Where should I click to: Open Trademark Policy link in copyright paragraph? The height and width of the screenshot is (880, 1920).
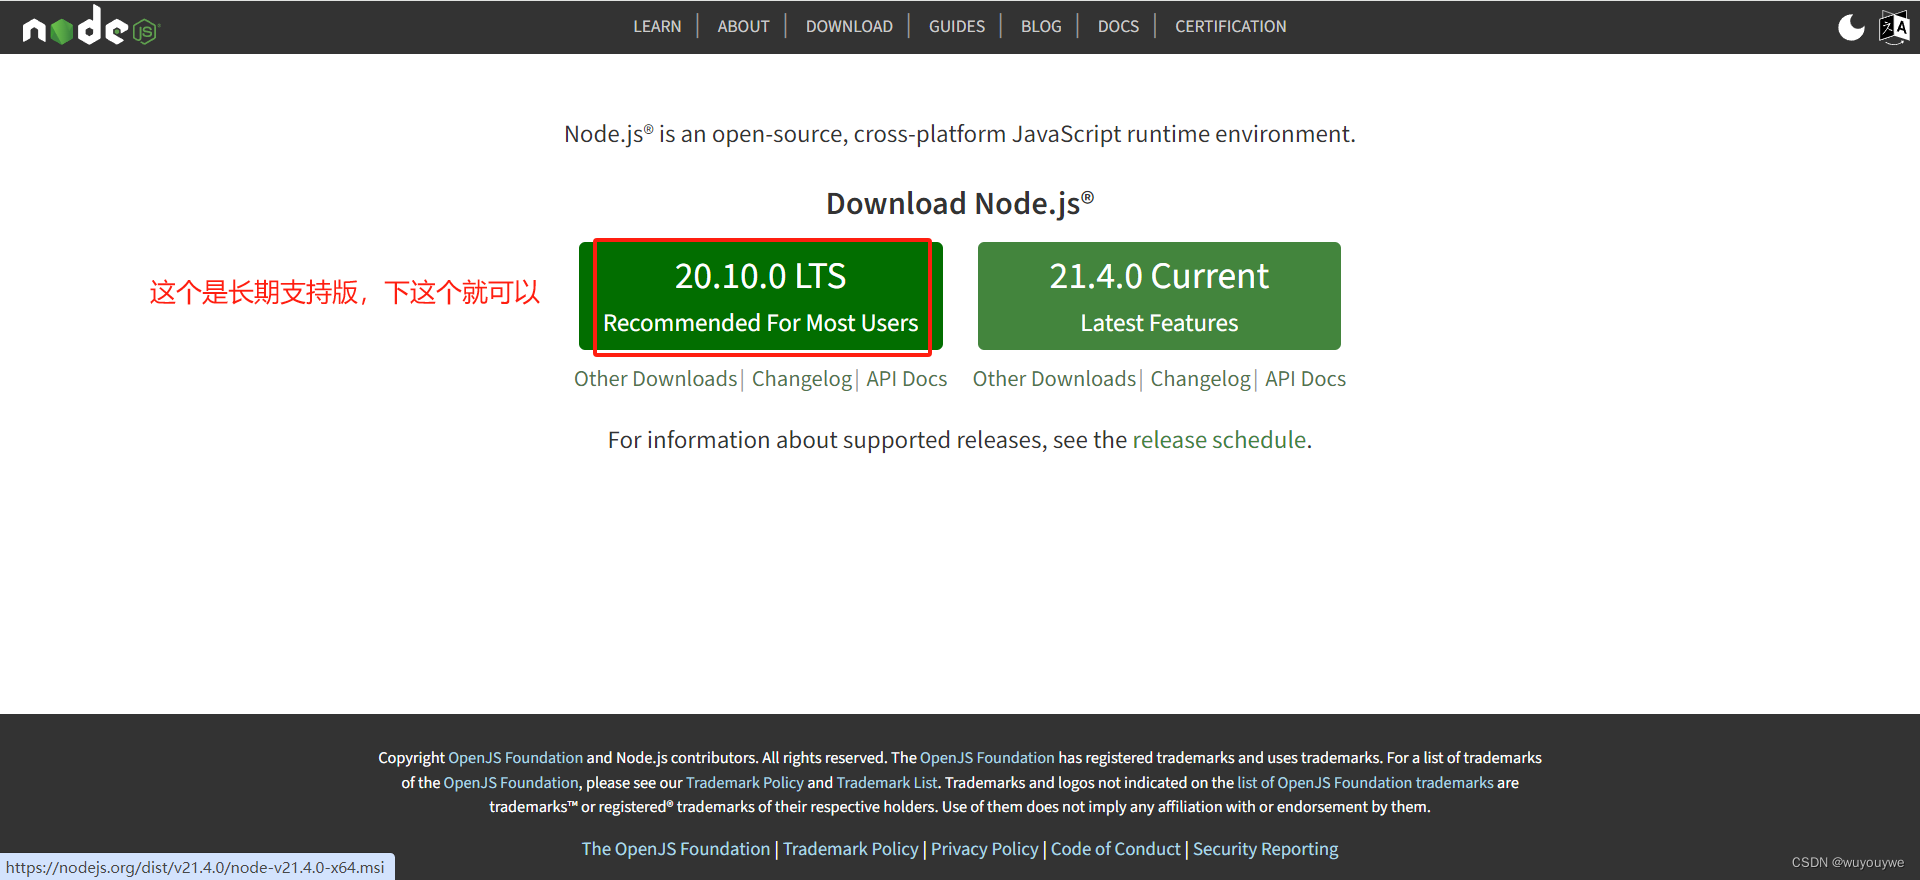point(745,783)
